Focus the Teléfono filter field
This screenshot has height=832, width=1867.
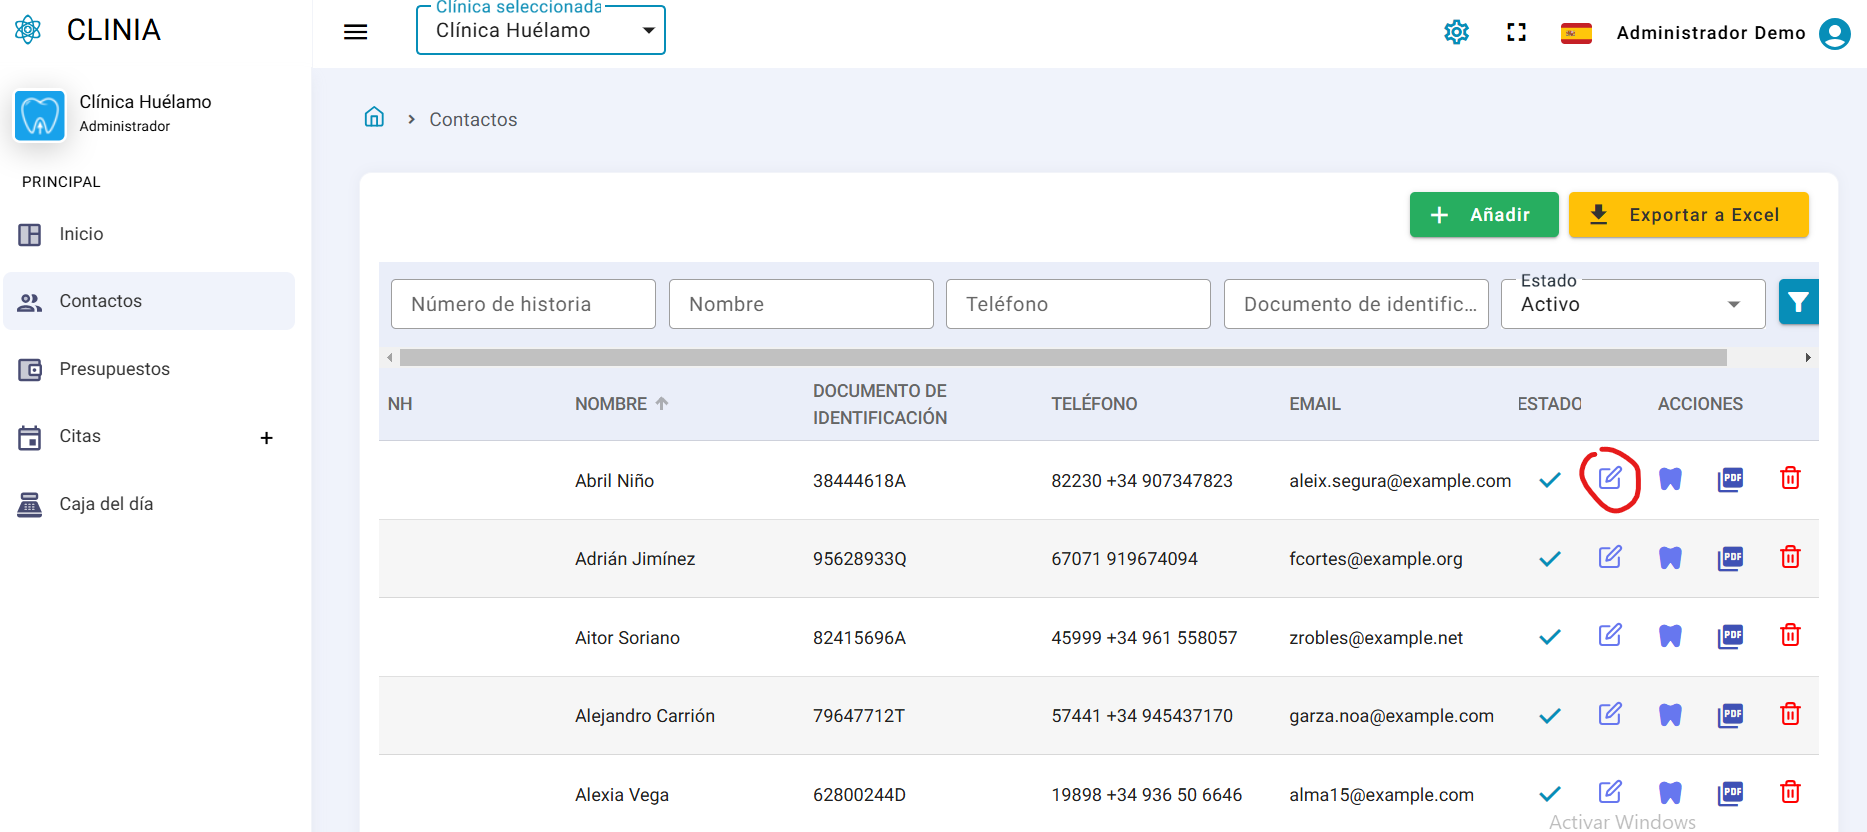(1078, 304)
